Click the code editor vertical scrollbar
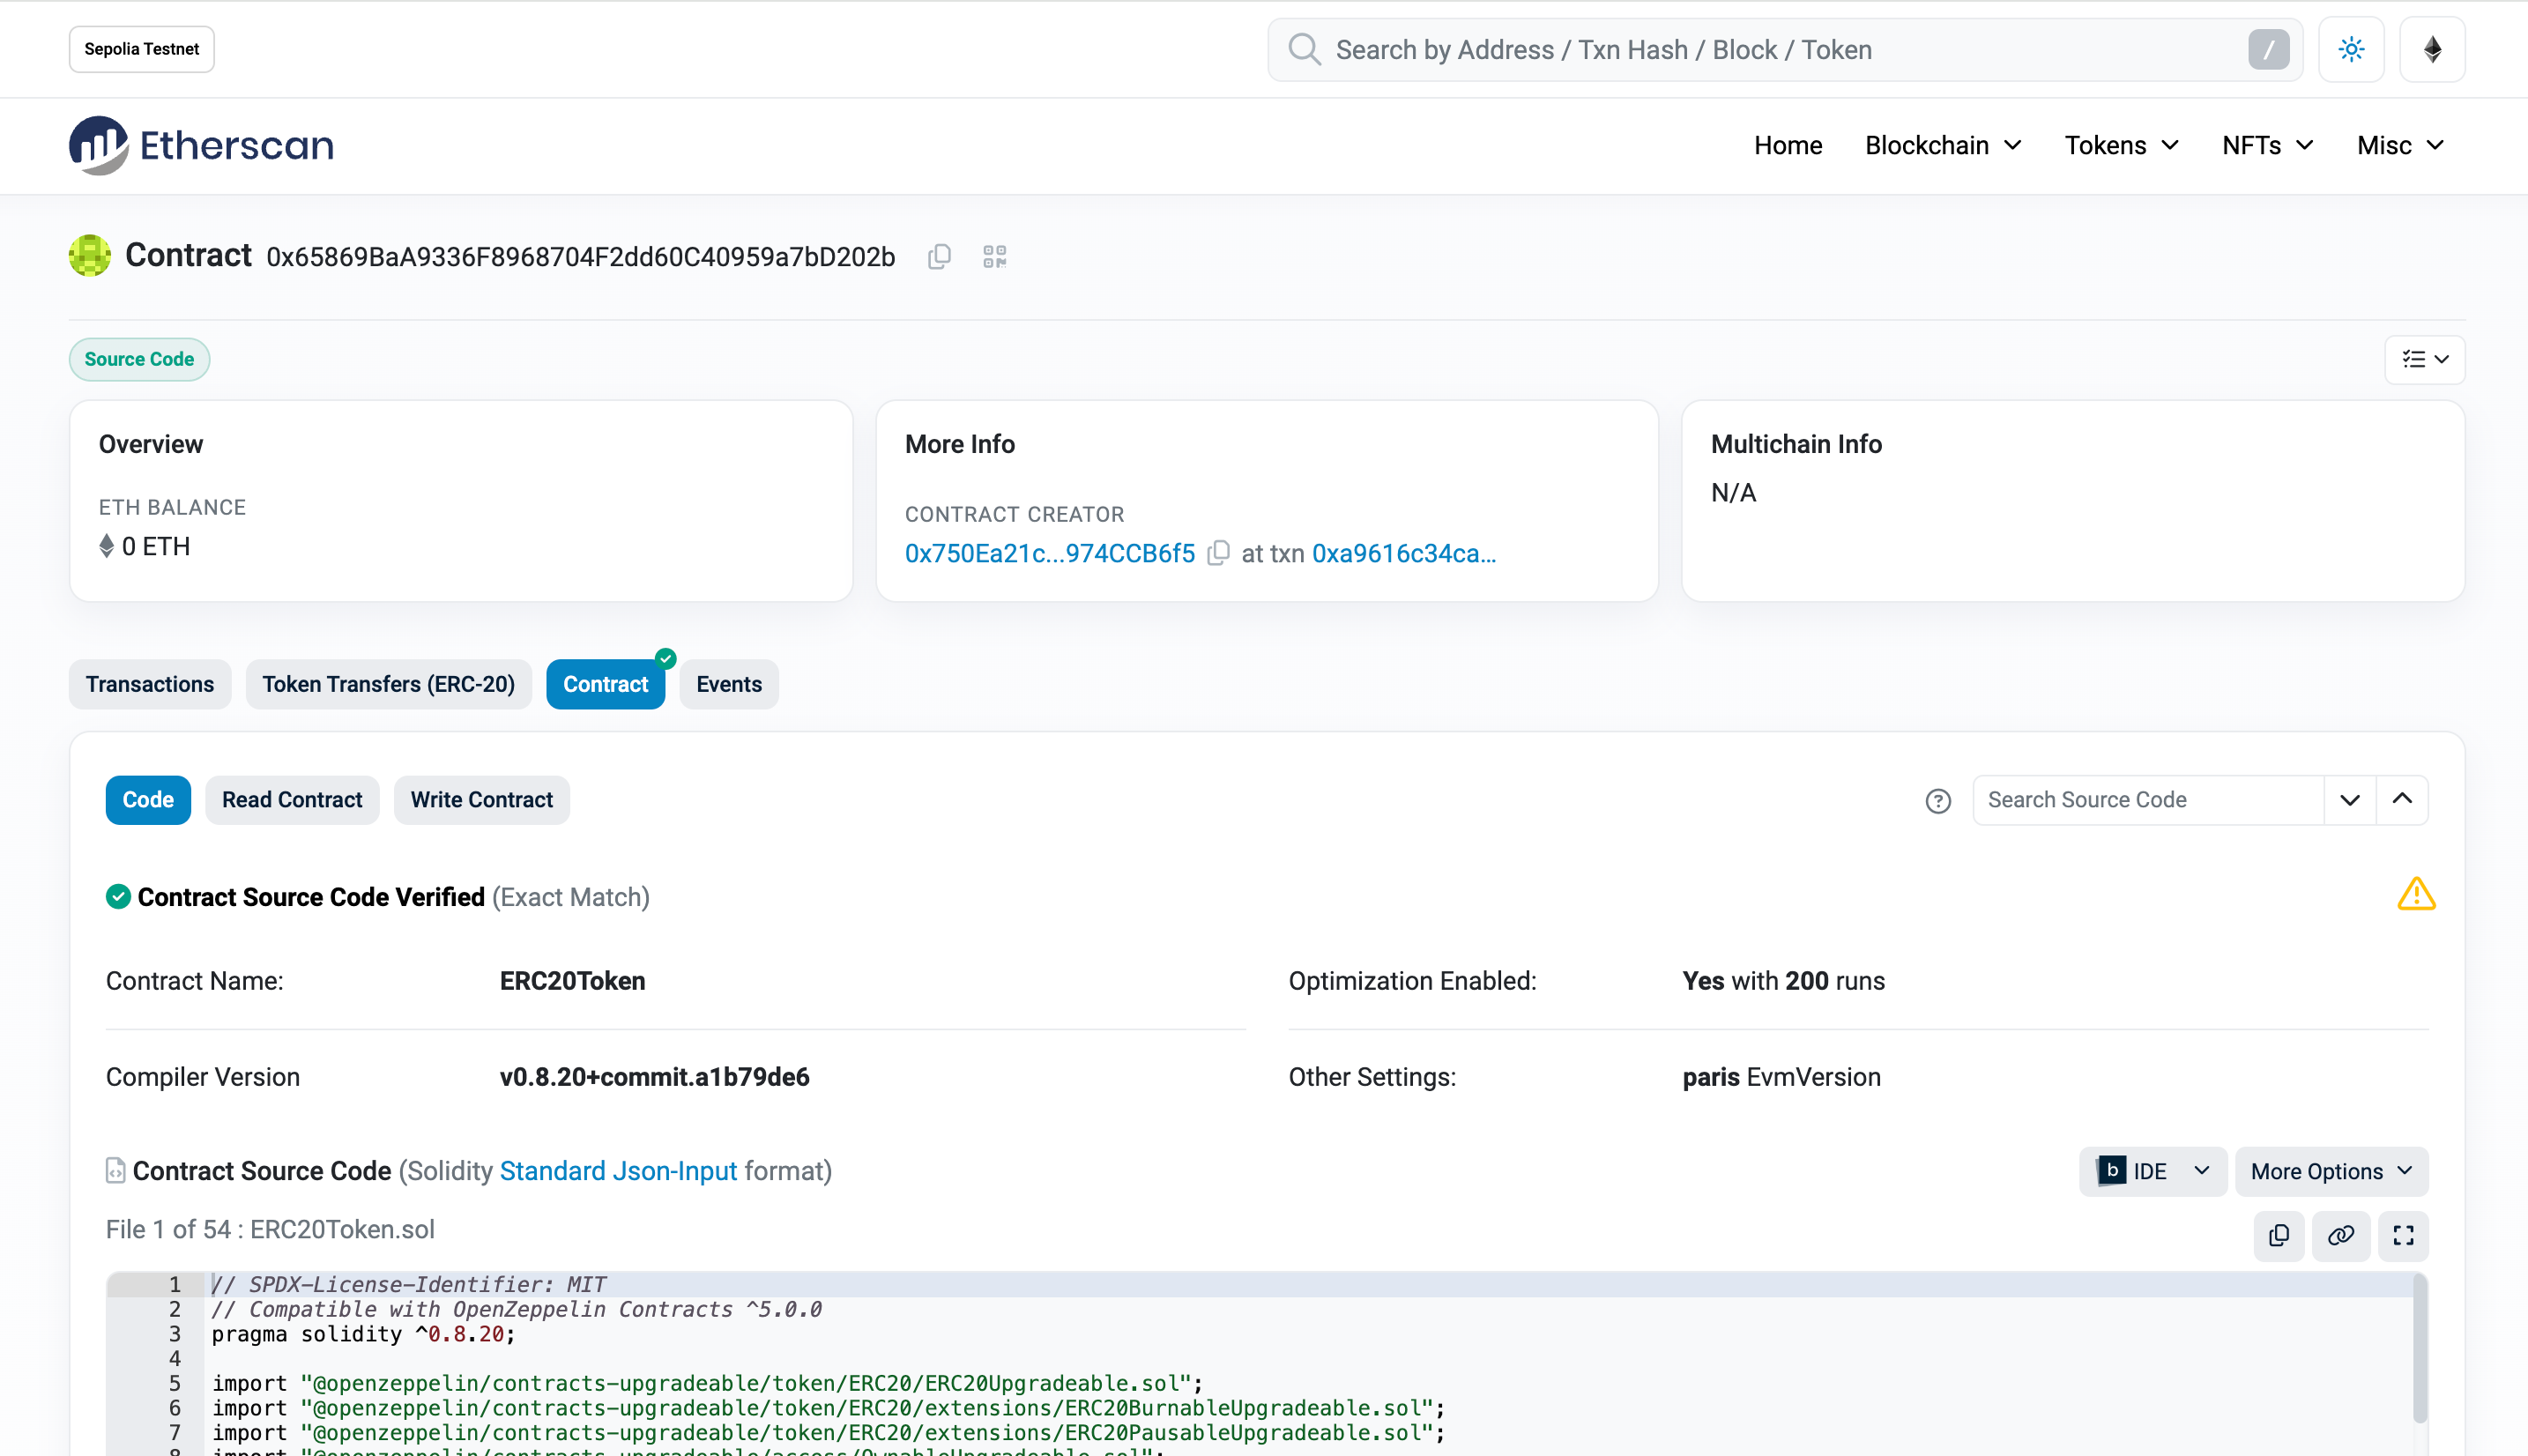This screenshot has width=2528, height=1456. (x=2419, y=1350)
